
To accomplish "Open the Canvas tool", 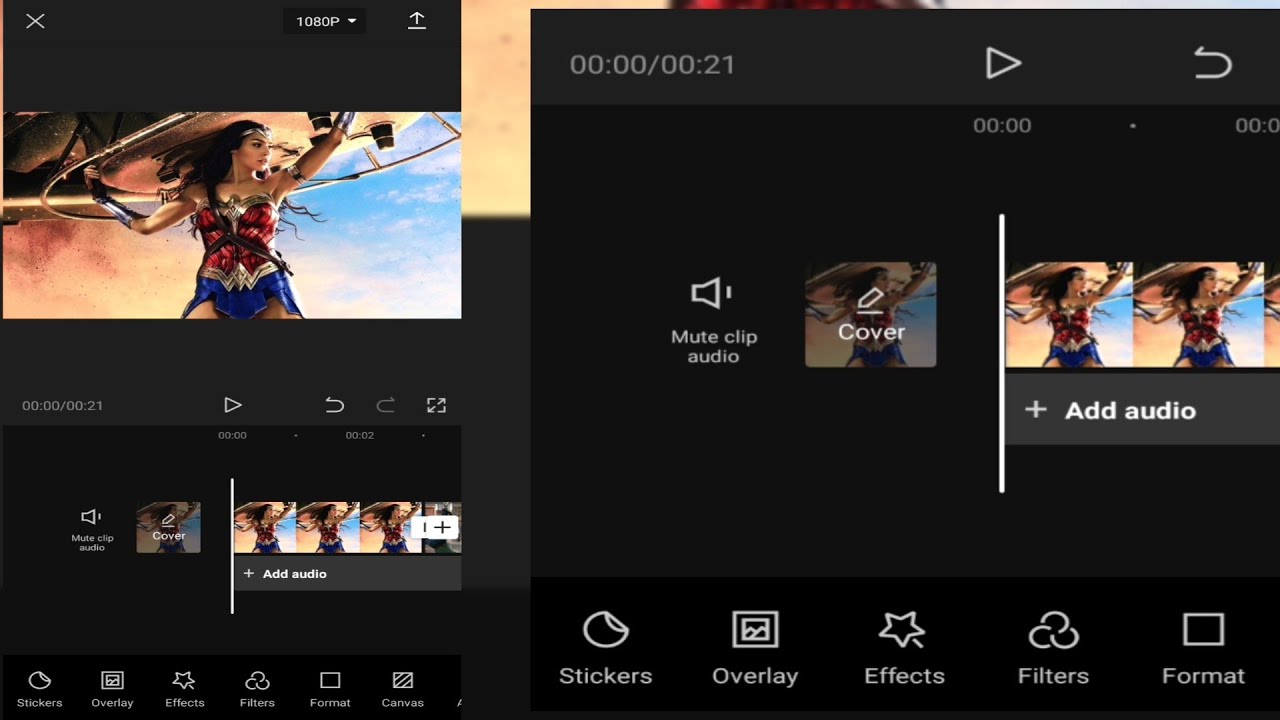I will click(x=403, y=689).
